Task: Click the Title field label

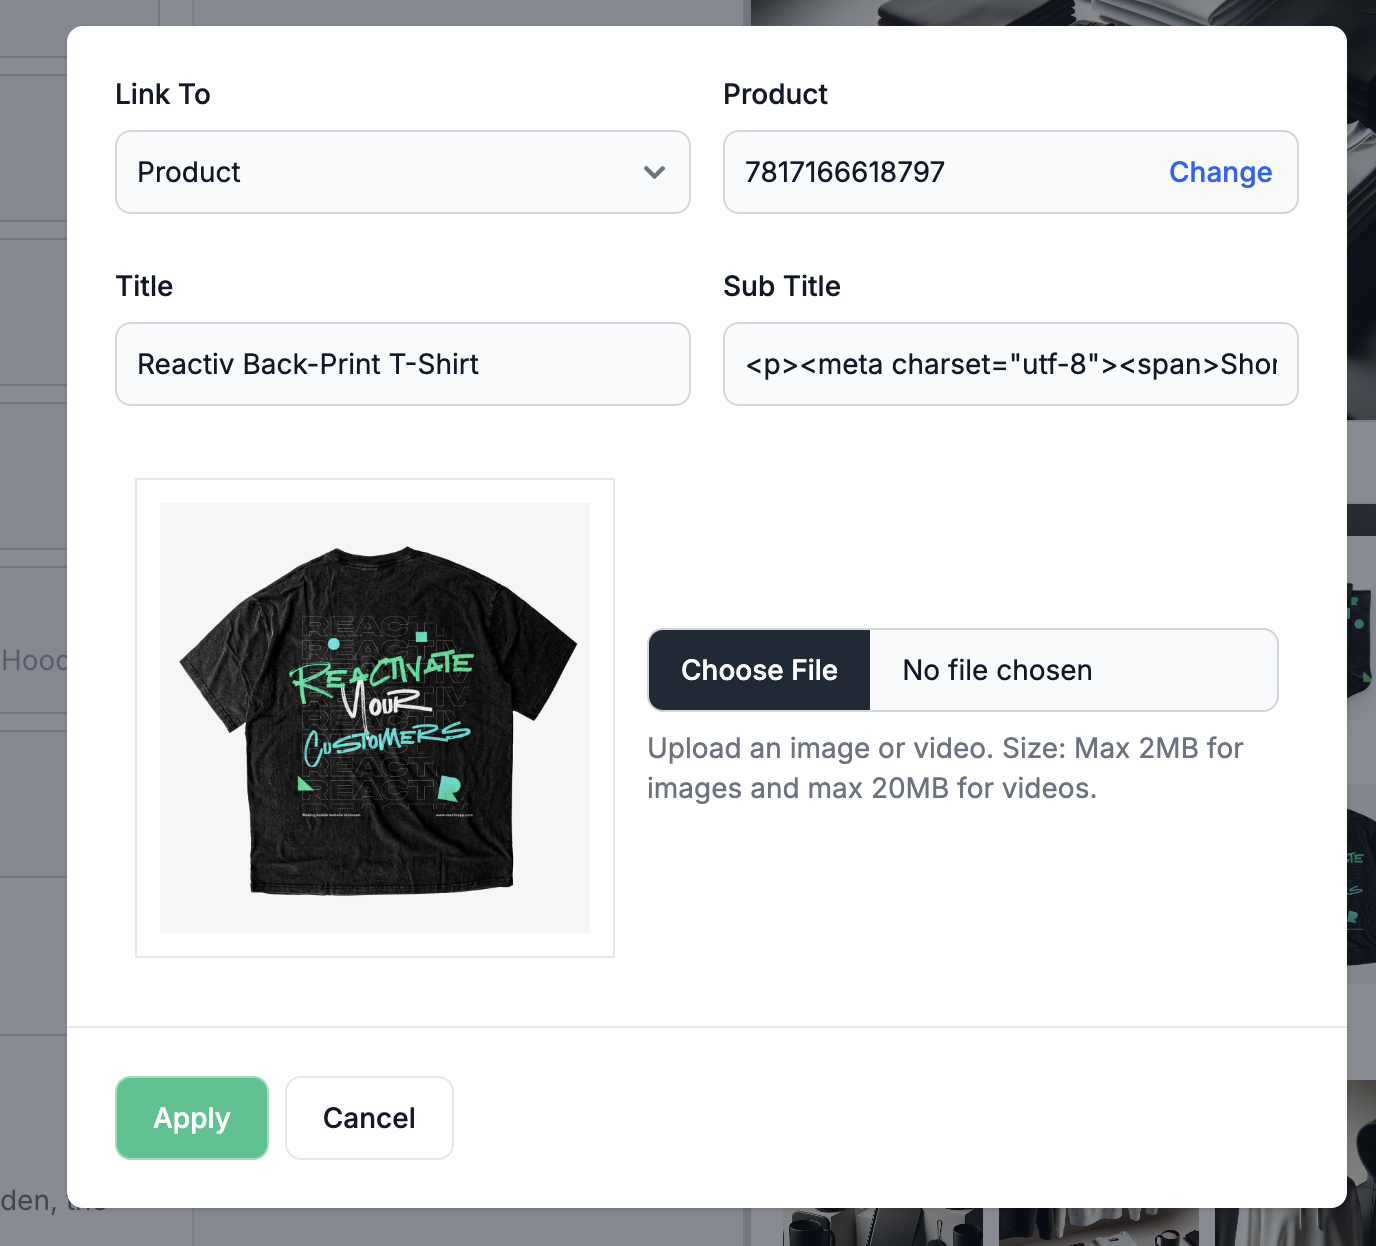Action: [x=144, y=286]
